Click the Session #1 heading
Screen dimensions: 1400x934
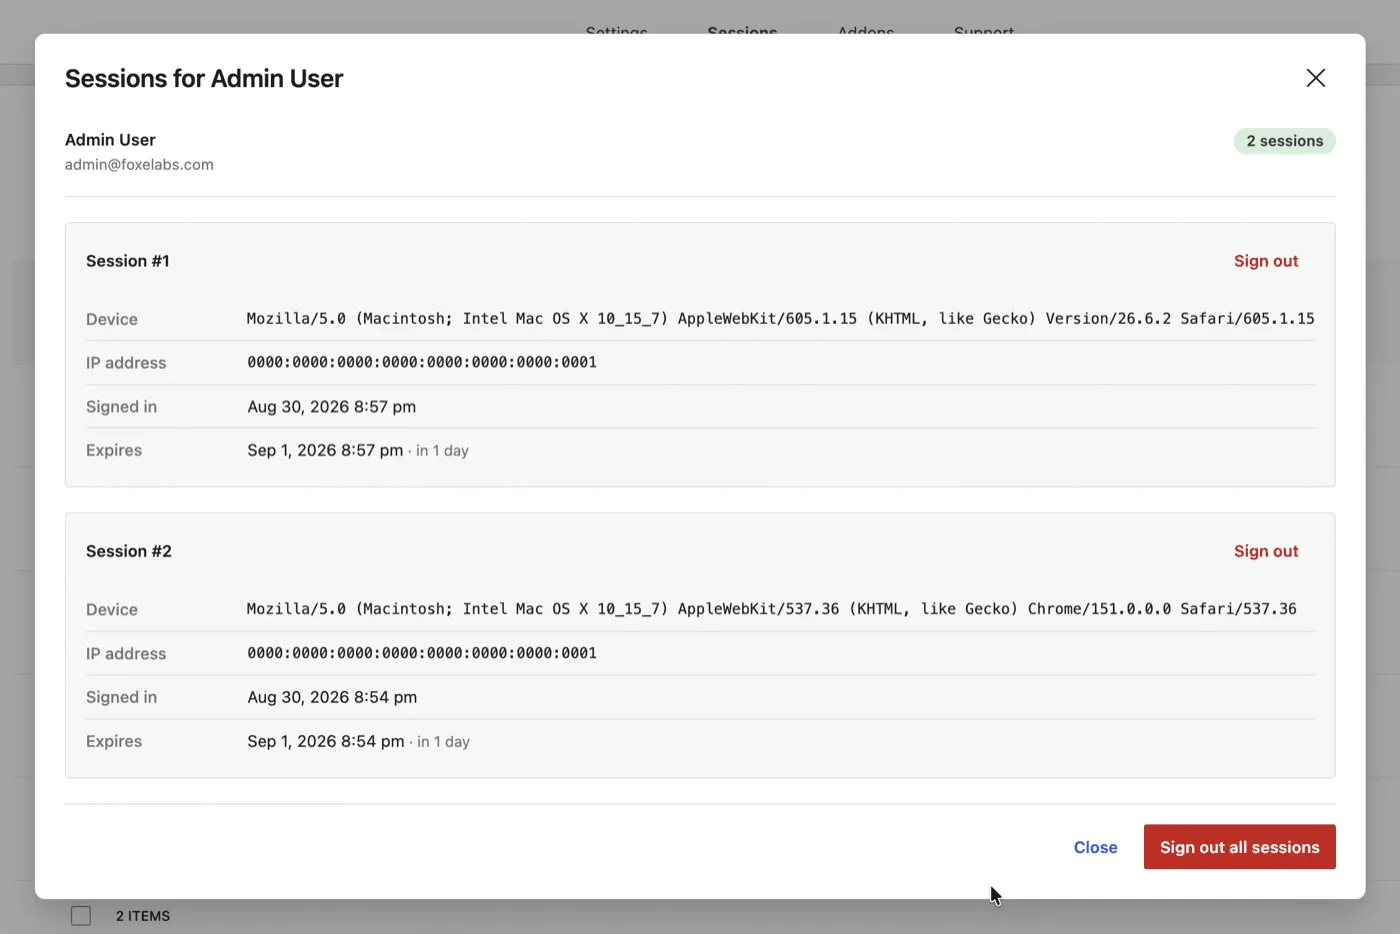tap(128, 261)
